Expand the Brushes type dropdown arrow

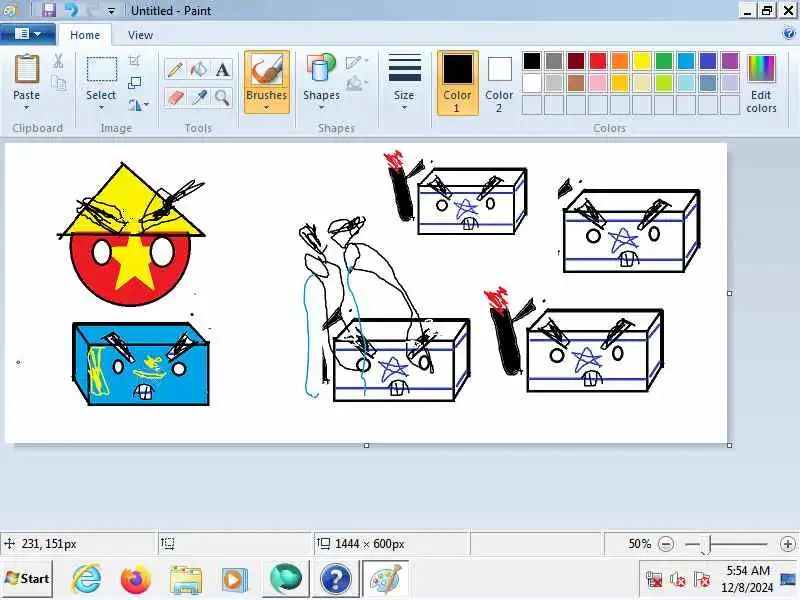click(x=266, y=107)
